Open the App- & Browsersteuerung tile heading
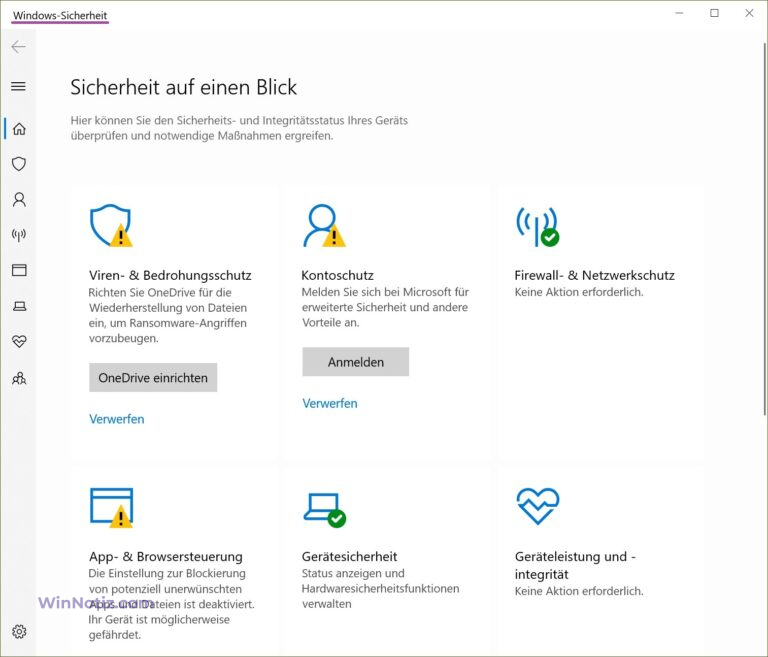The width and height of the screenshot is (768, 657). point(165,556)
